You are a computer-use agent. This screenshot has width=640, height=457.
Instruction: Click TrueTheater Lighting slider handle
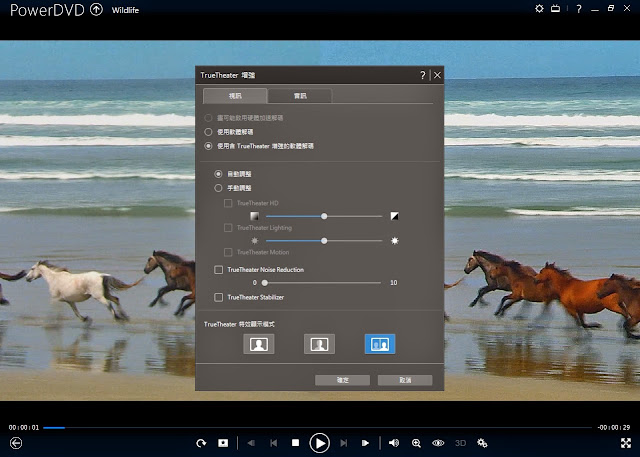click(324, 241)
